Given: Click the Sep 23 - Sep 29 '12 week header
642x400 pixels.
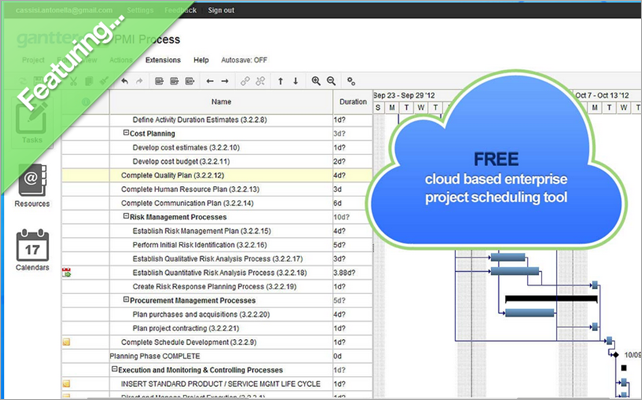Looking at the screenshot, I should pyautogui.click(x=404, y=95).
